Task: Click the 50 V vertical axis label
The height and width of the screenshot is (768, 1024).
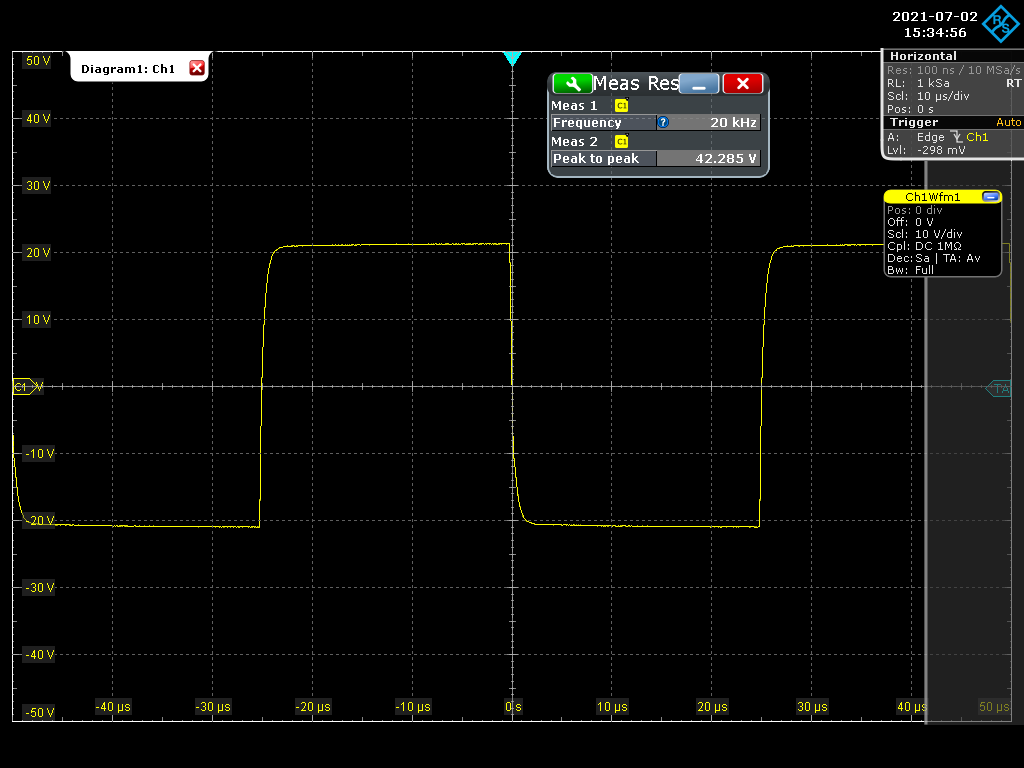Action: [x=37, y=61]
